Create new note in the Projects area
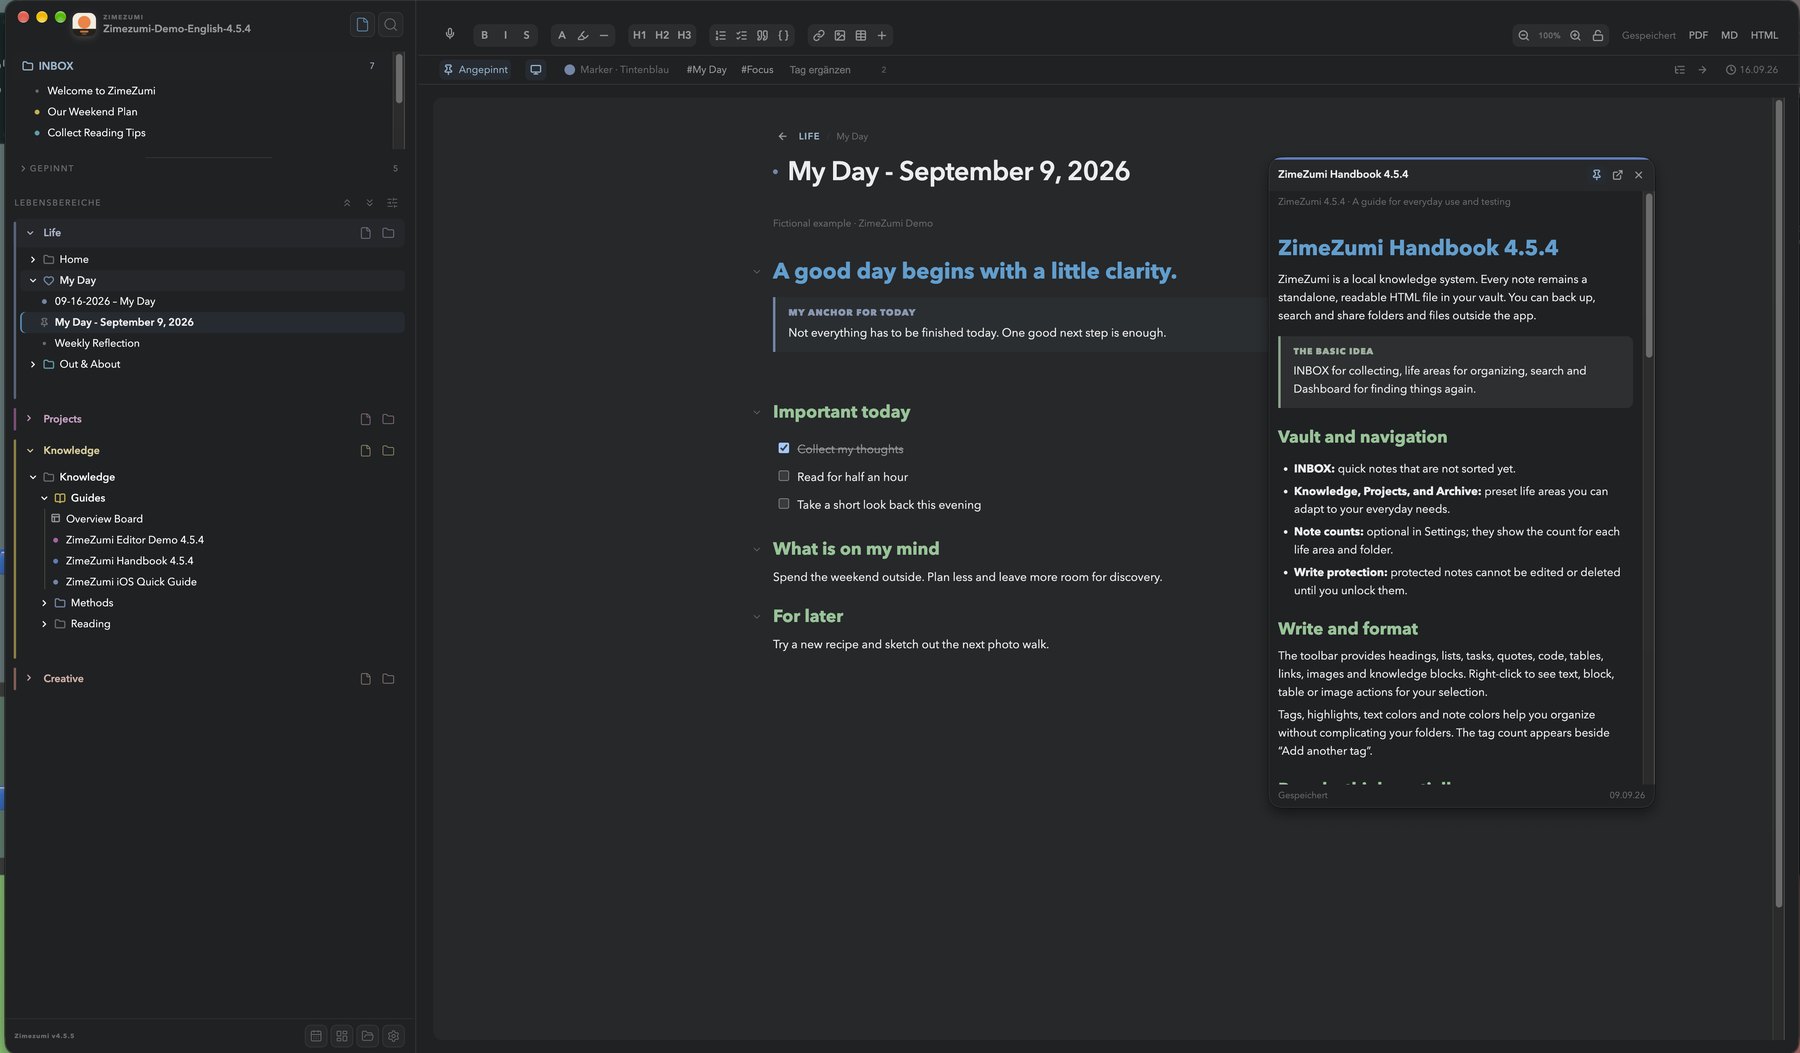This screenshot has width=1800, height=1053. (x=365, y=419)
